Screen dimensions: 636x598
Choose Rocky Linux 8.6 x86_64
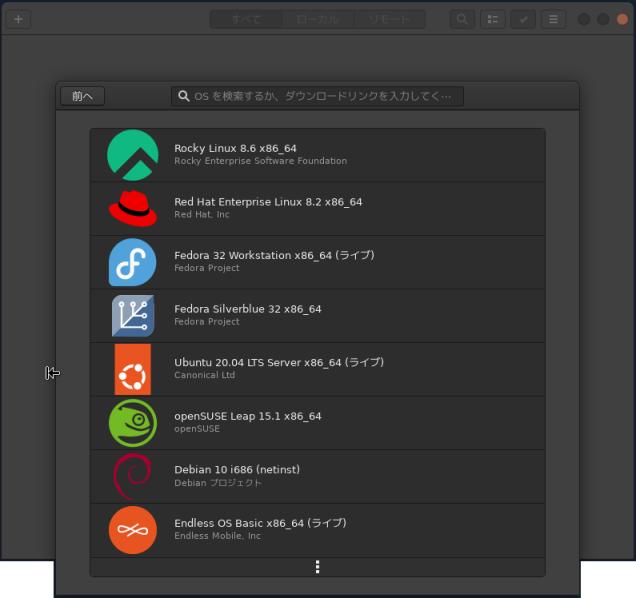click(318, 155)
